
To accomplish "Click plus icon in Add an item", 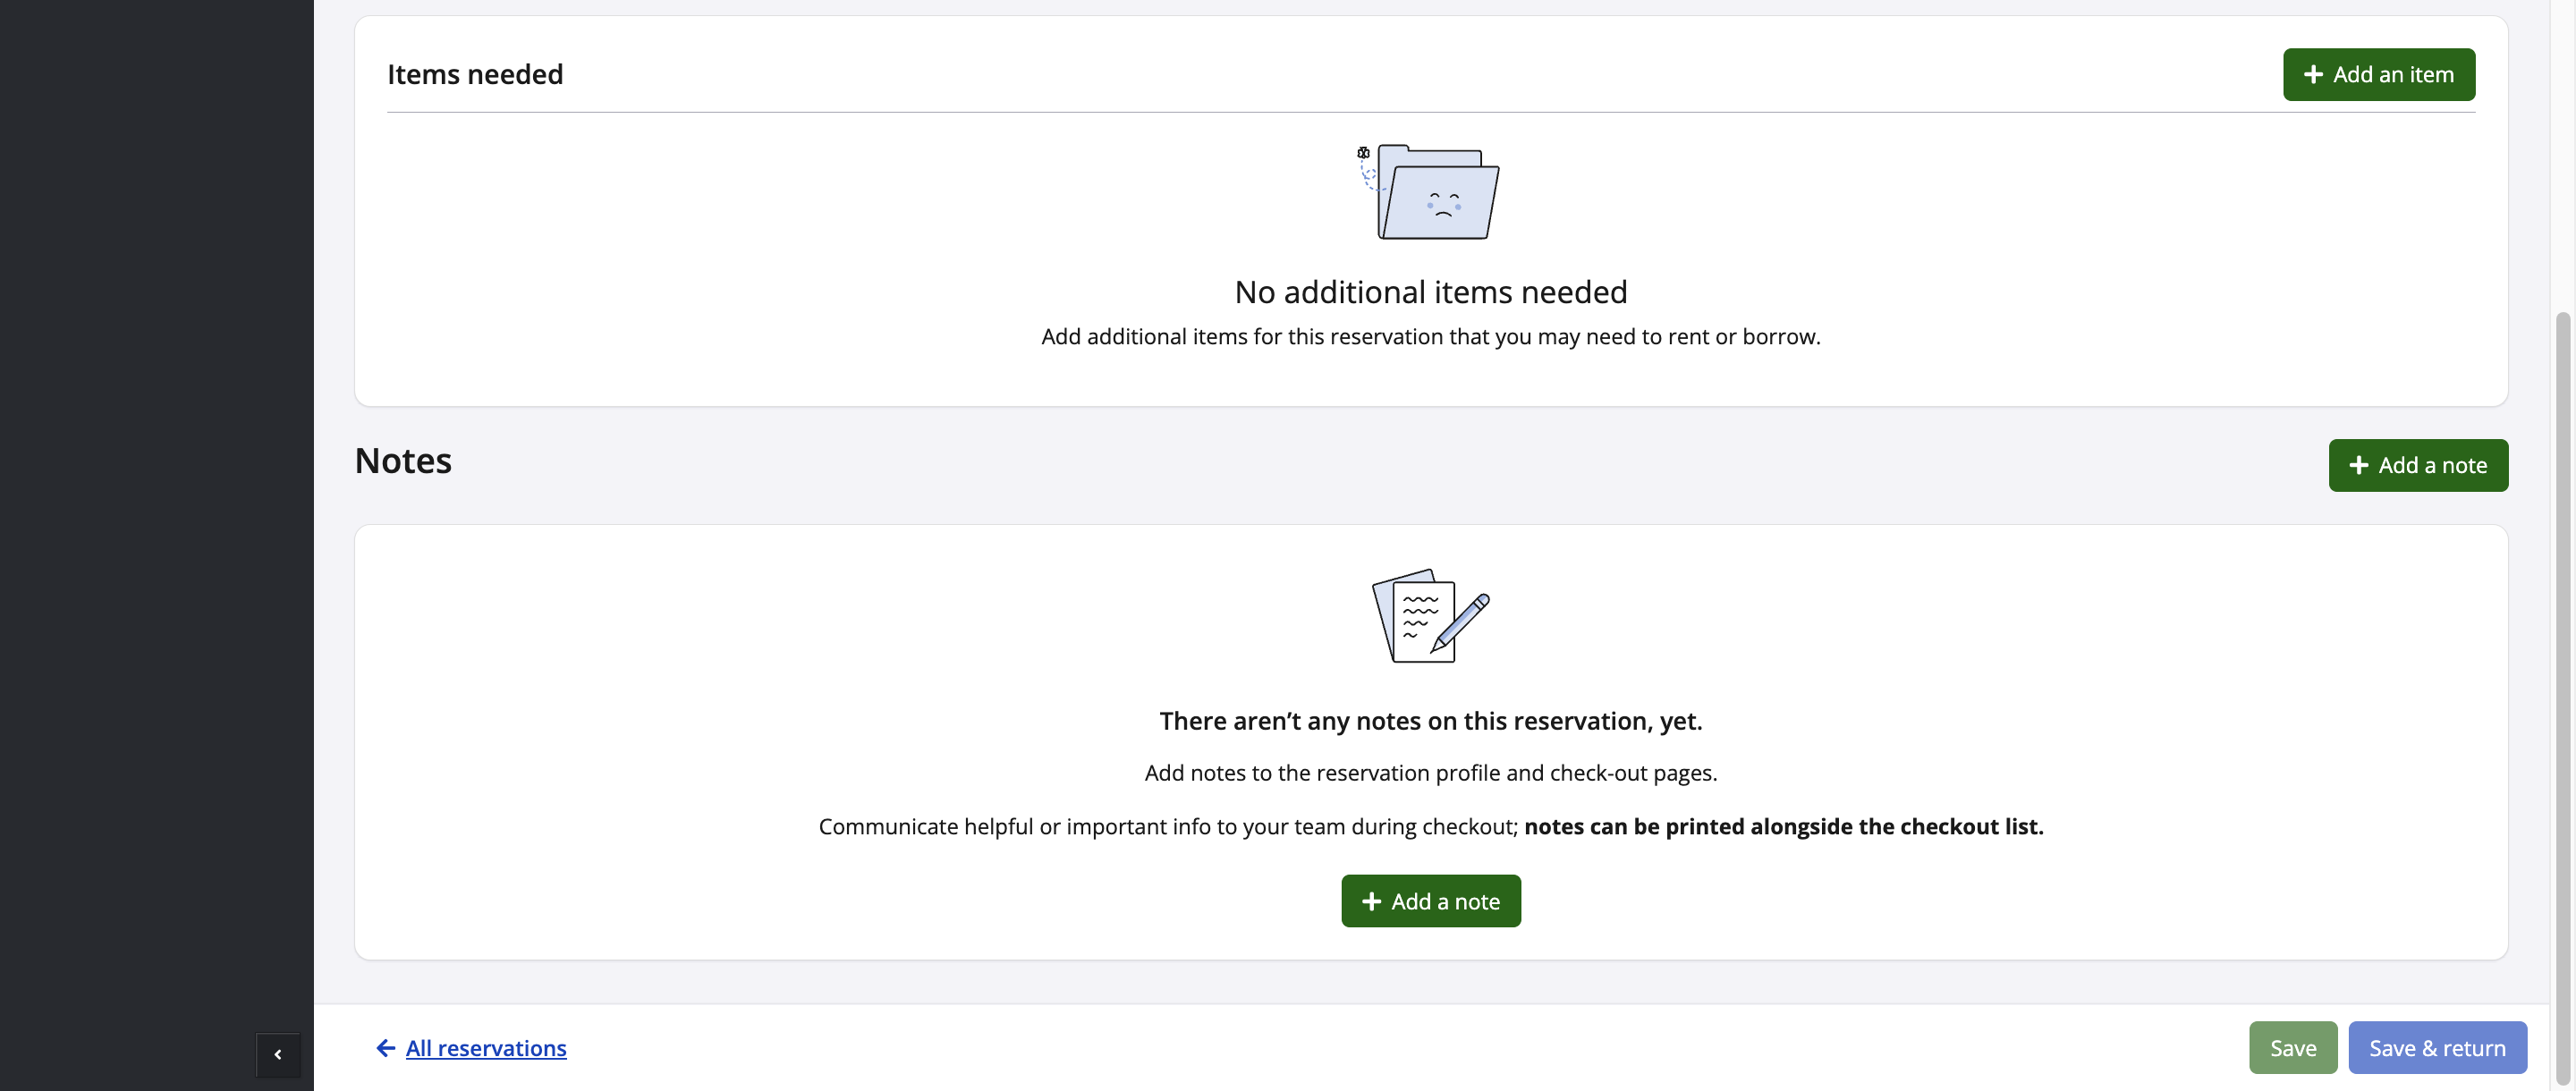I will (x=2313, y=75).
